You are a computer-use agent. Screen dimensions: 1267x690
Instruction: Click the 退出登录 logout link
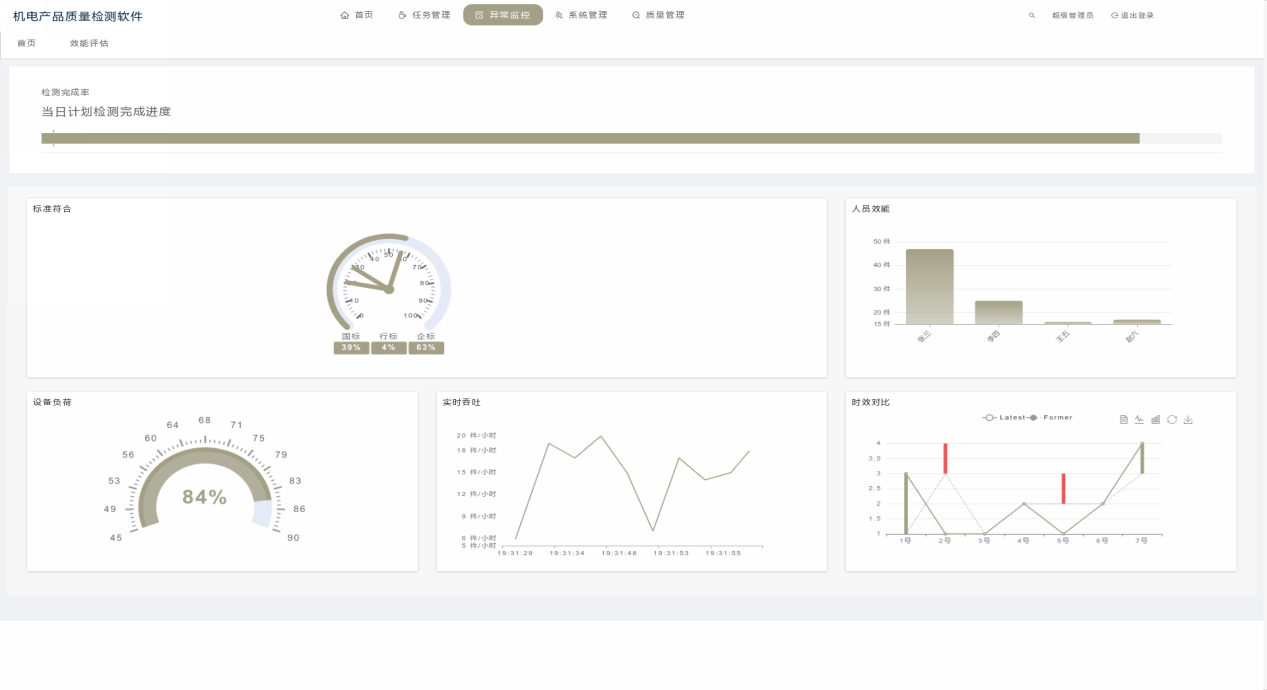pos(1132,16)
